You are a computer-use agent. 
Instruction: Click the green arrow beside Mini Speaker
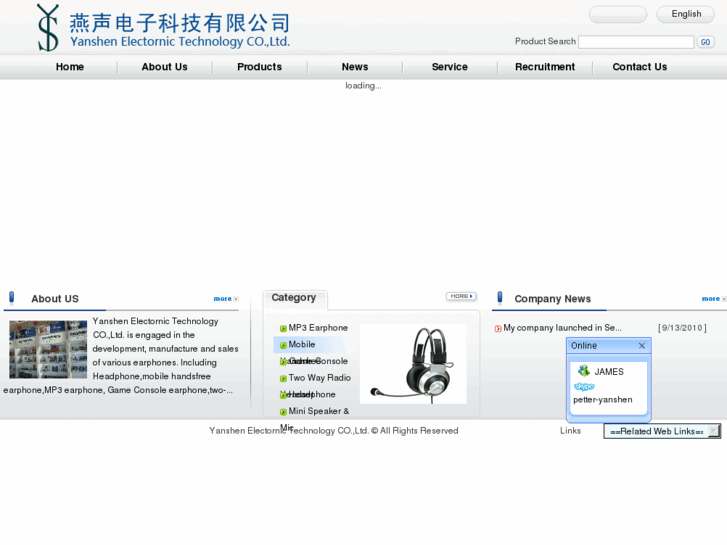(283, 412)
